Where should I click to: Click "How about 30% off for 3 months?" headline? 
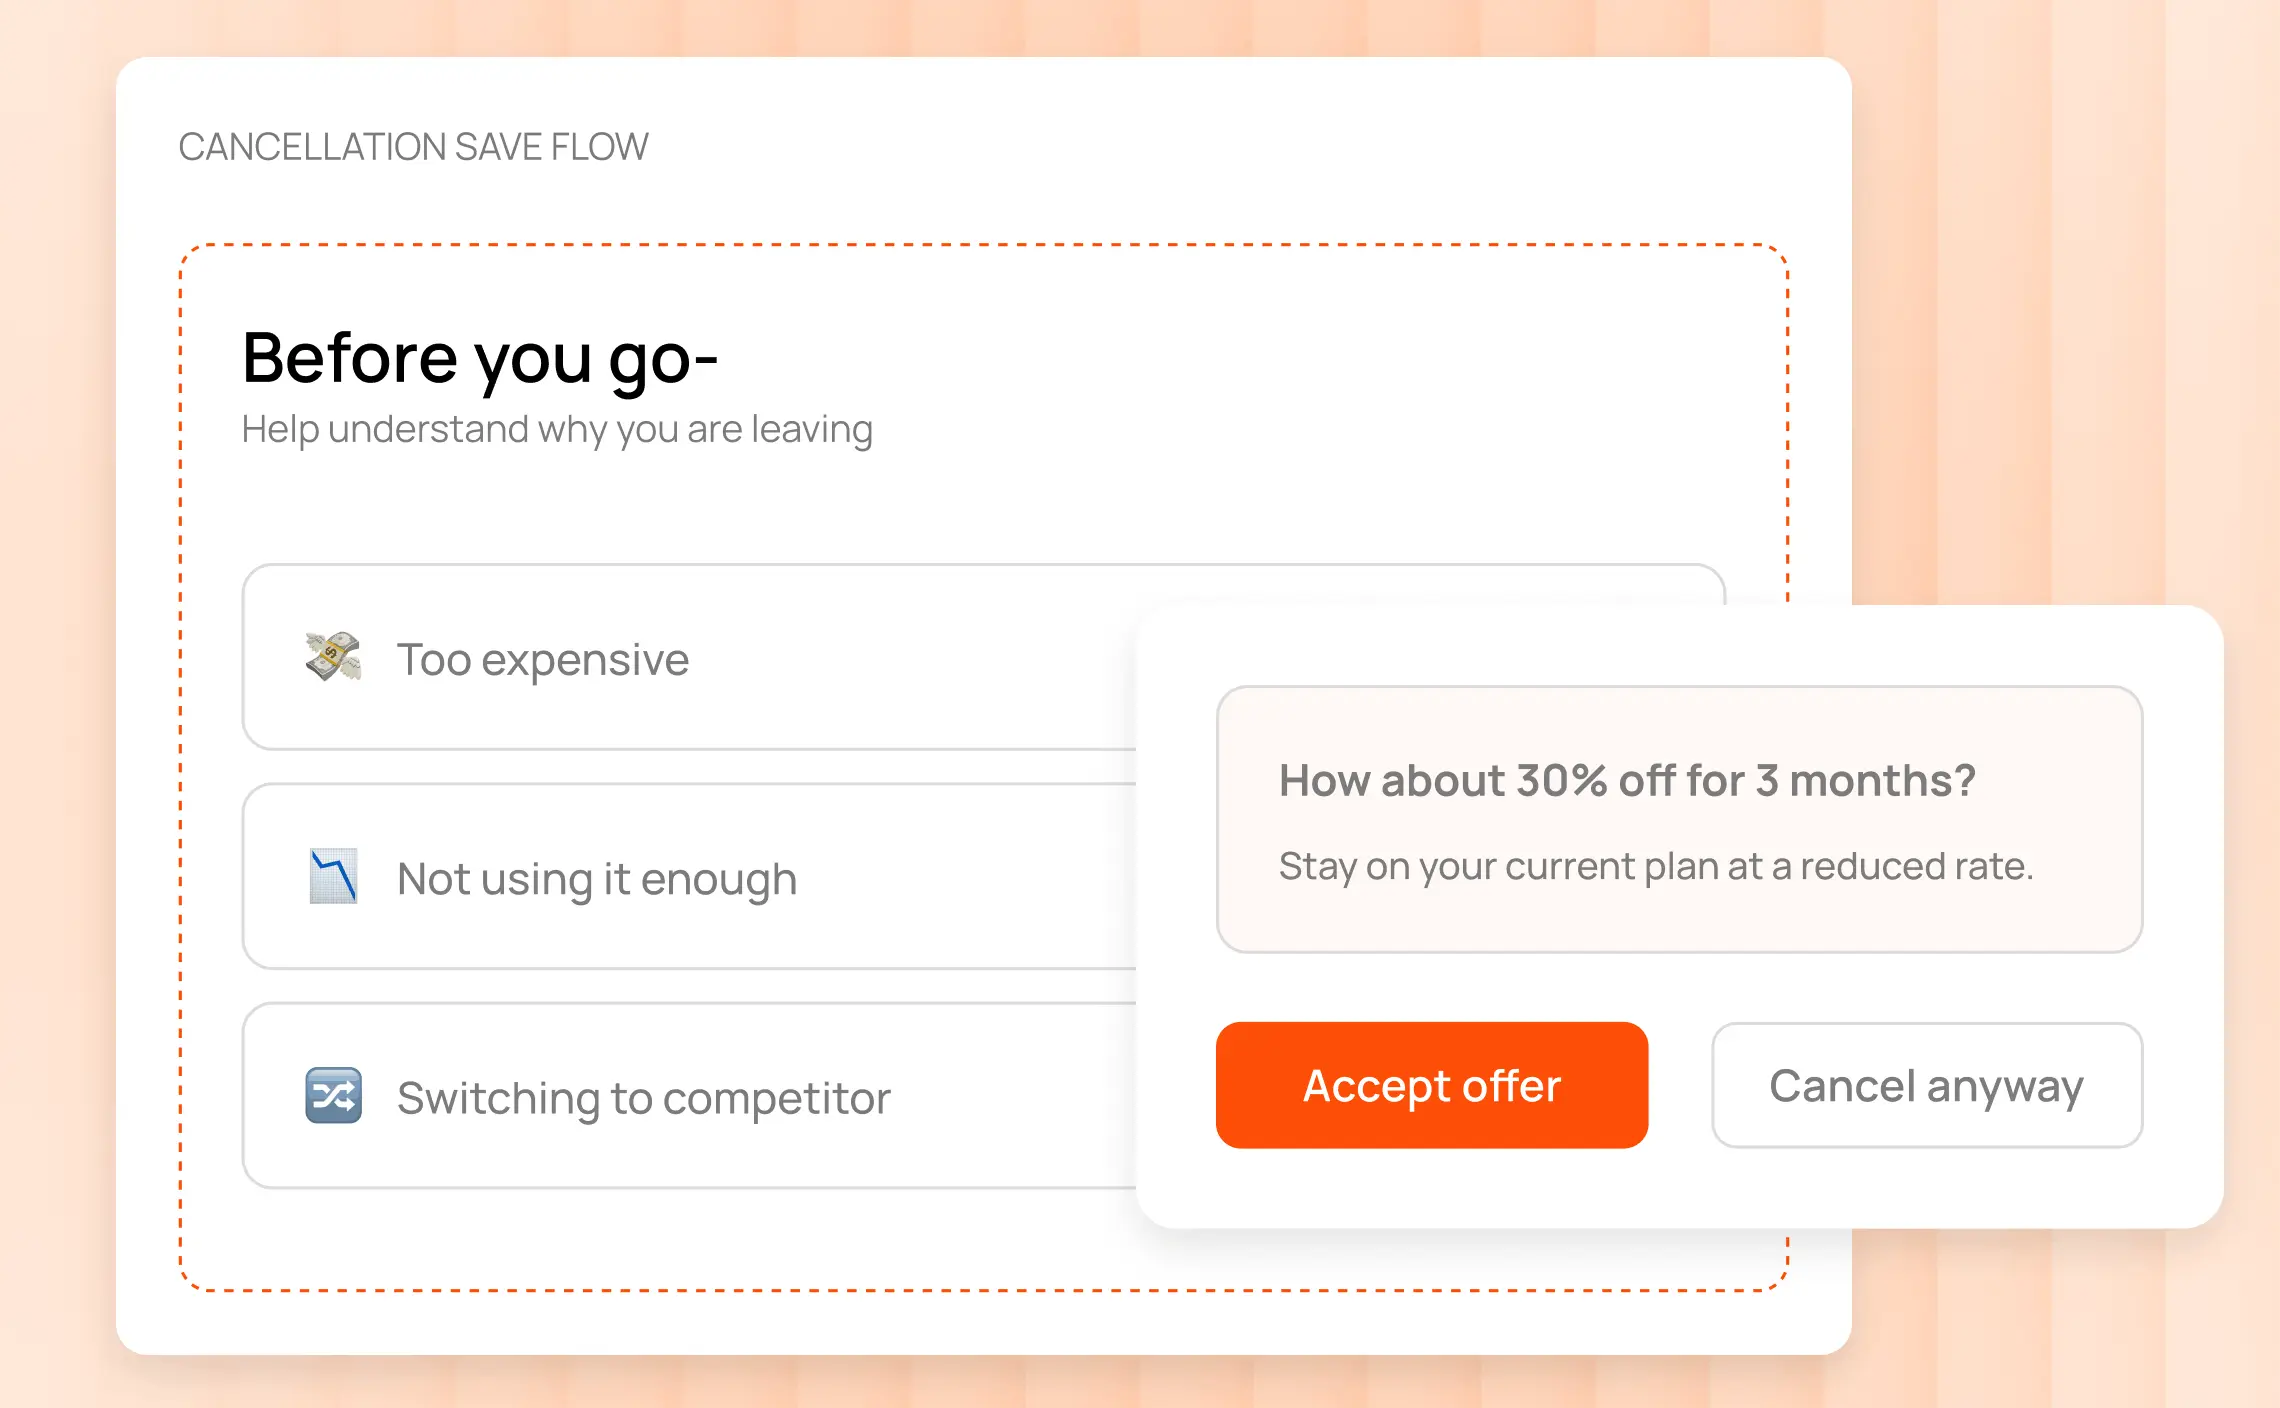click(x=1627, y=780)
